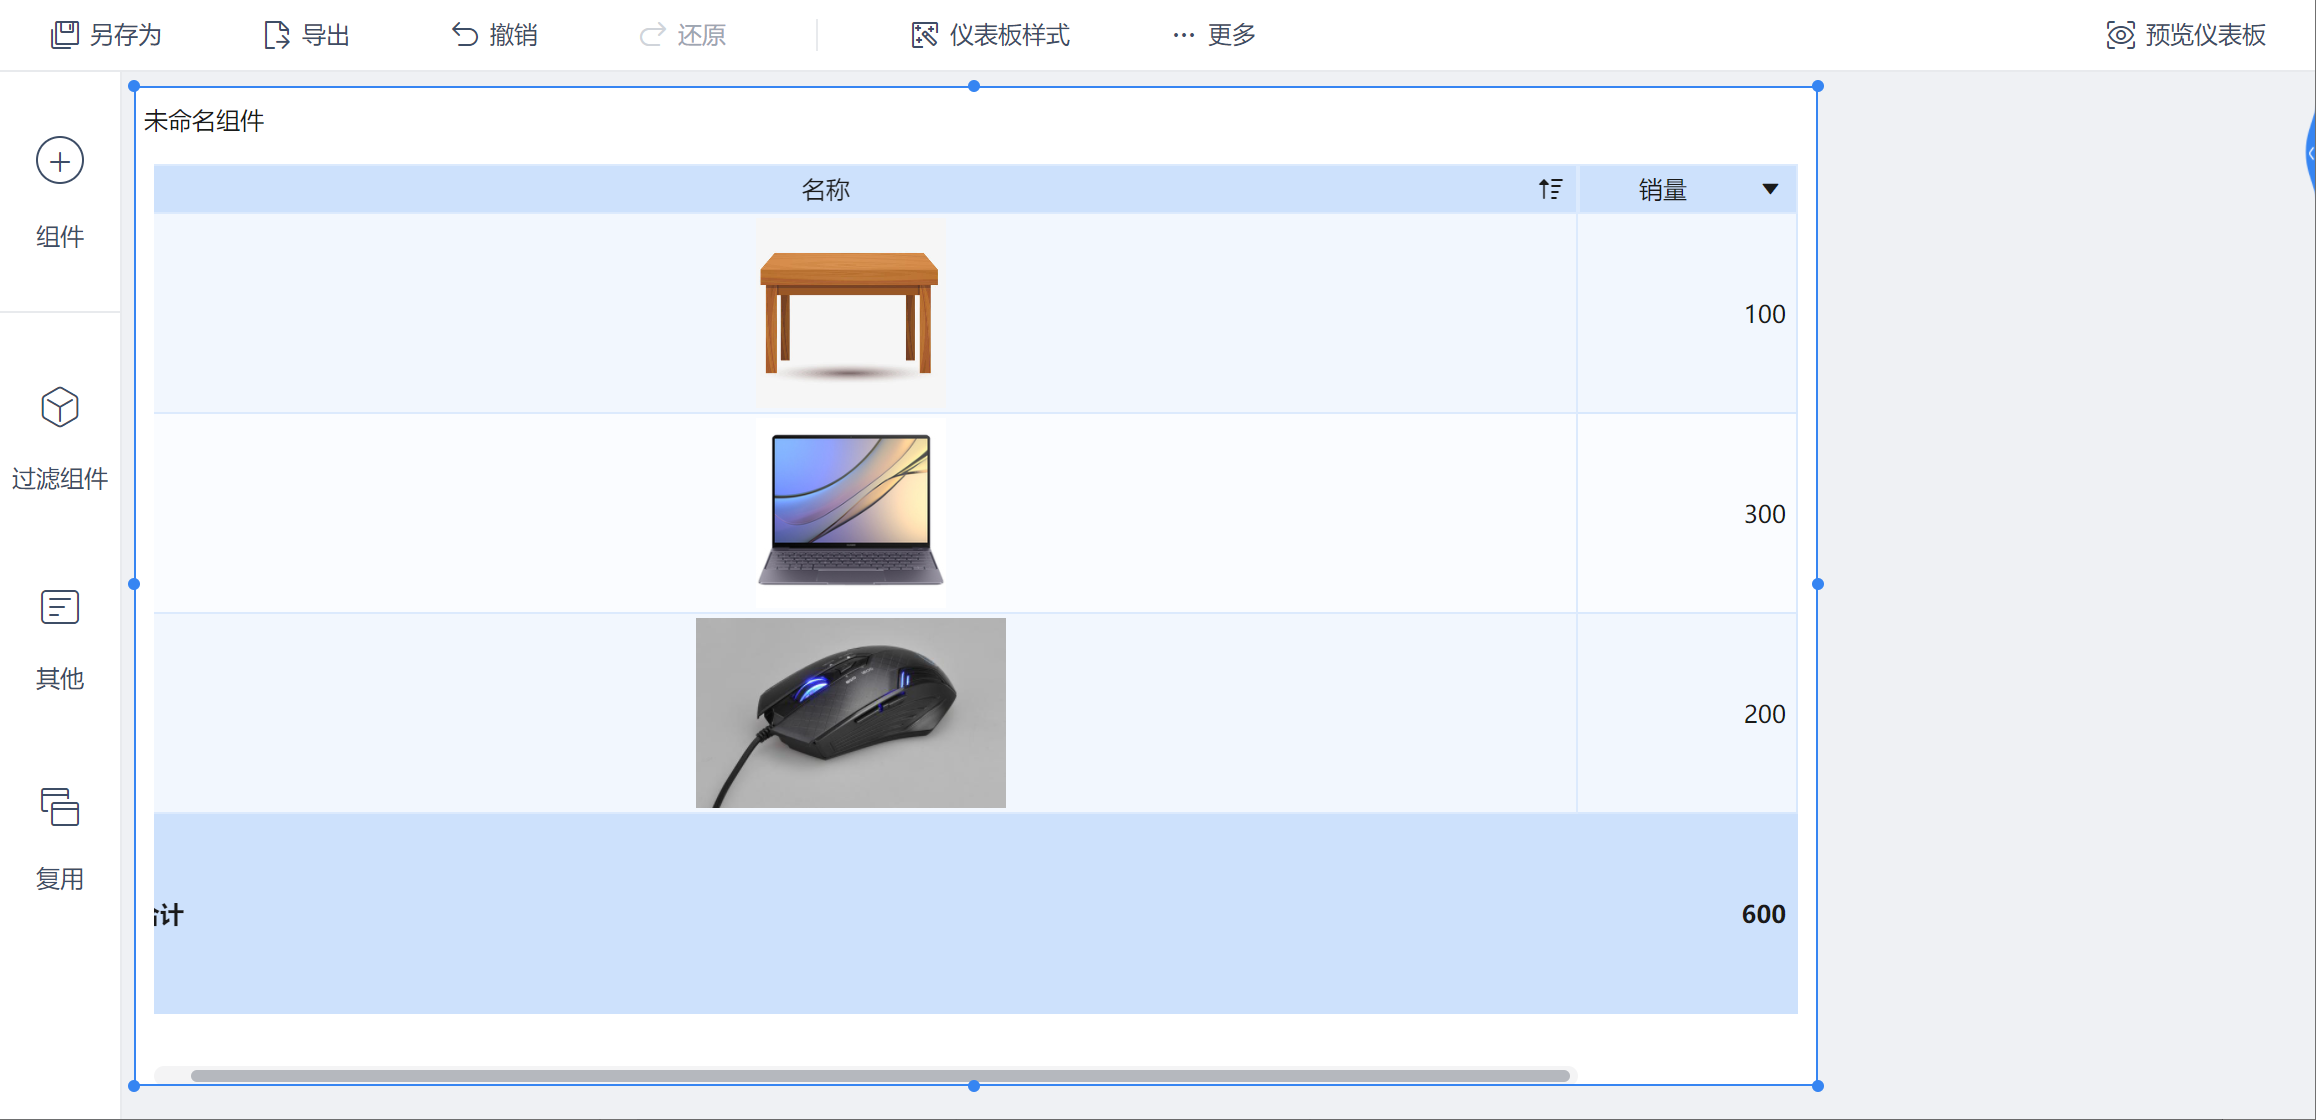The image size is (2316, 1120).
Task: Click the Export (导出) button
Action: click(x=306, y=35)
